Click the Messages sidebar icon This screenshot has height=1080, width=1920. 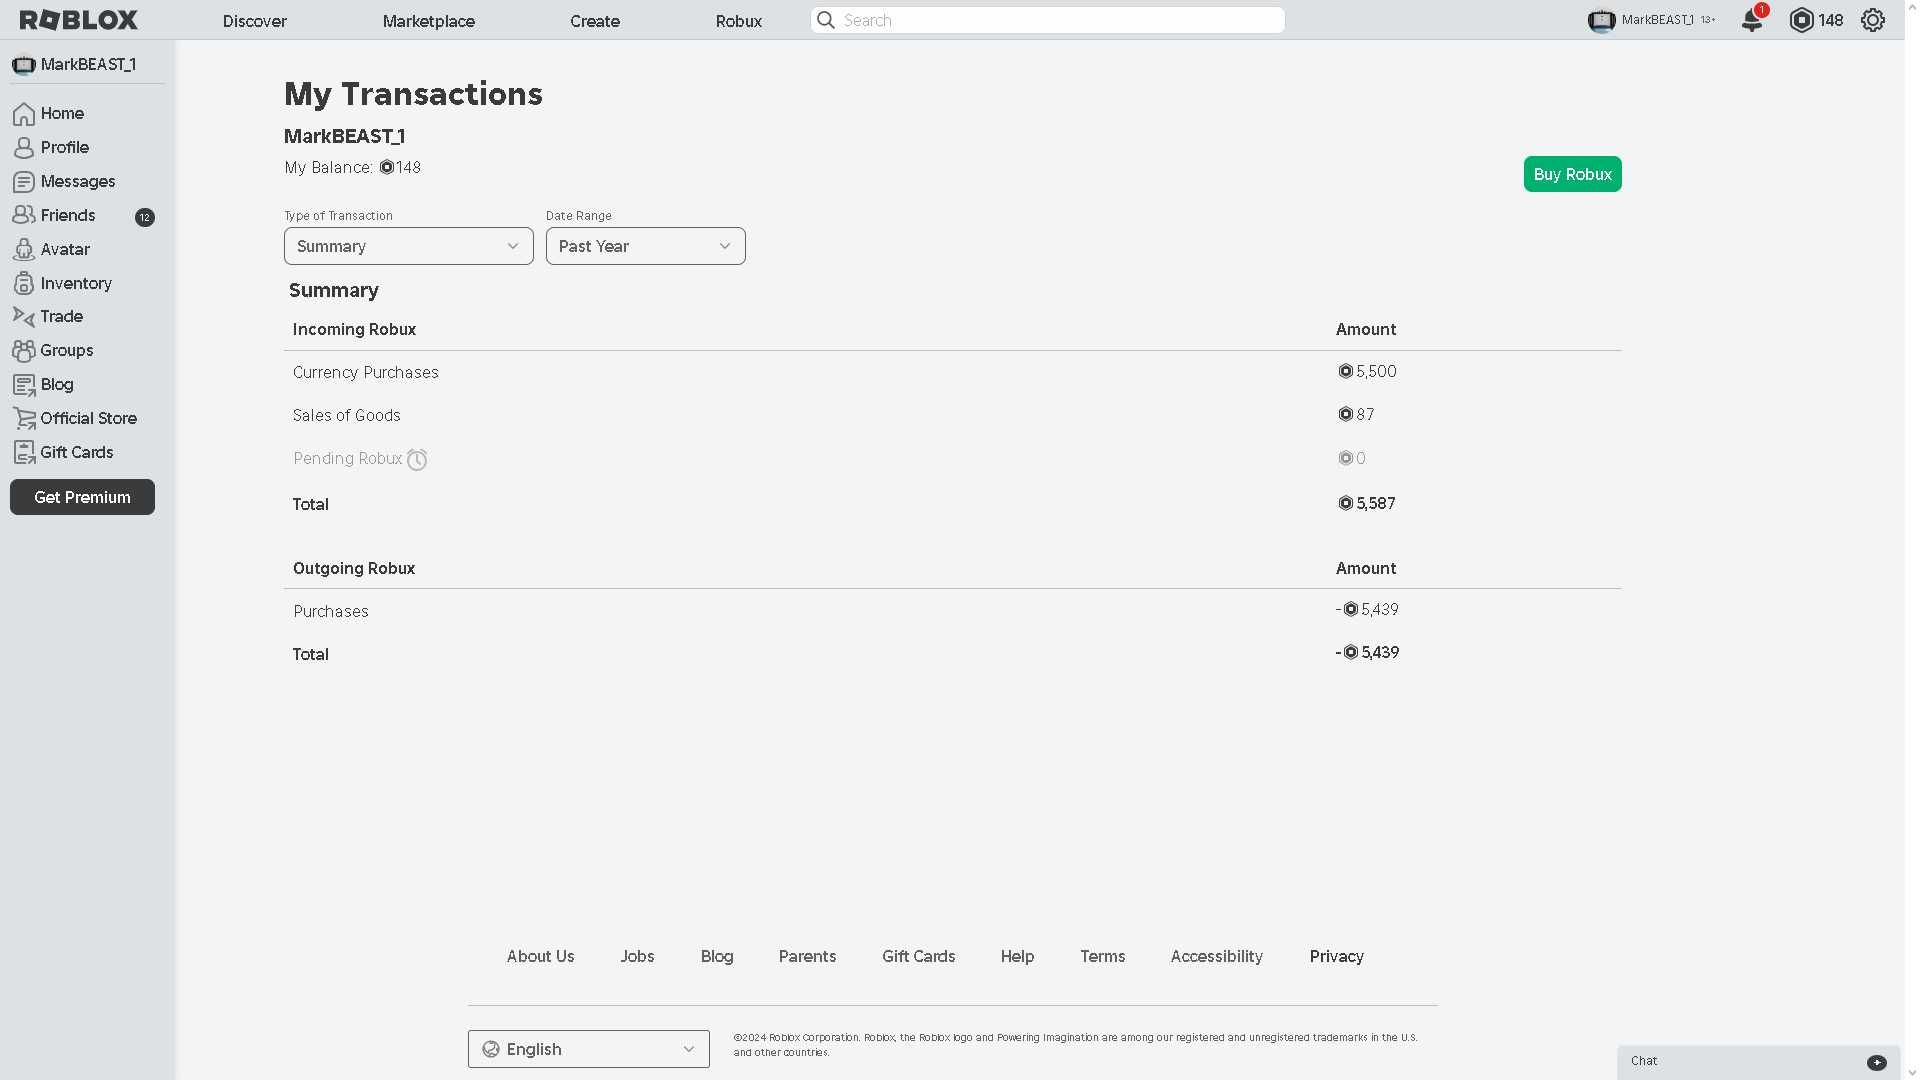coord(24,182)
